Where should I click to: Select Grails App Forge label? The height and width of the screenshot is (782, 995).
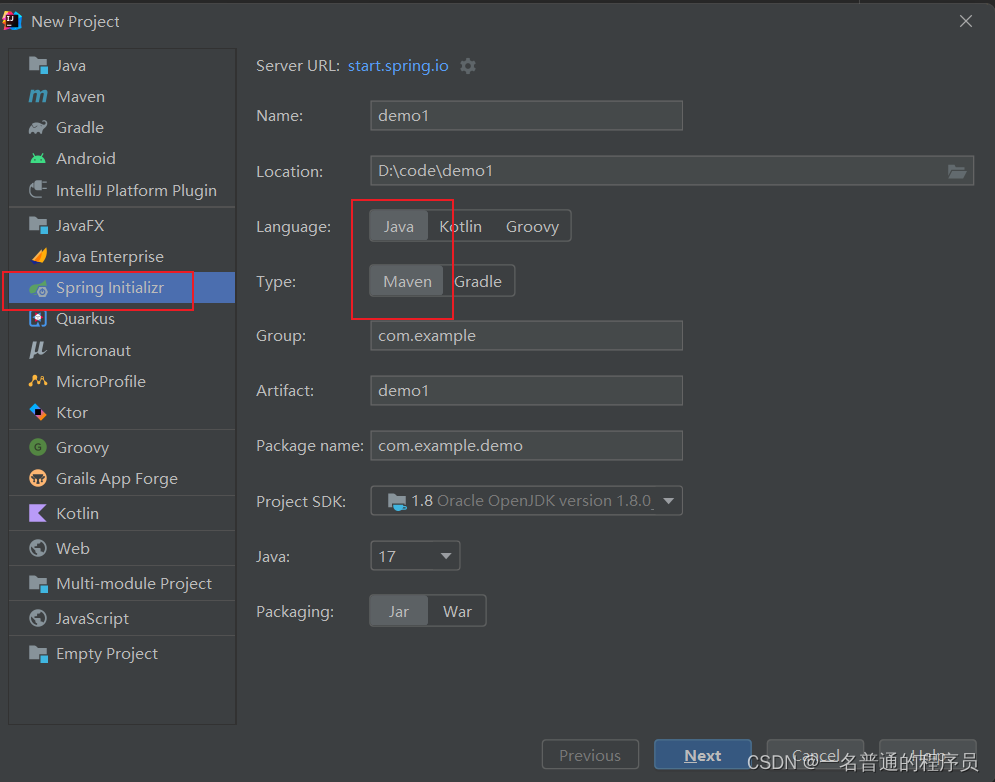pos(117,479)
